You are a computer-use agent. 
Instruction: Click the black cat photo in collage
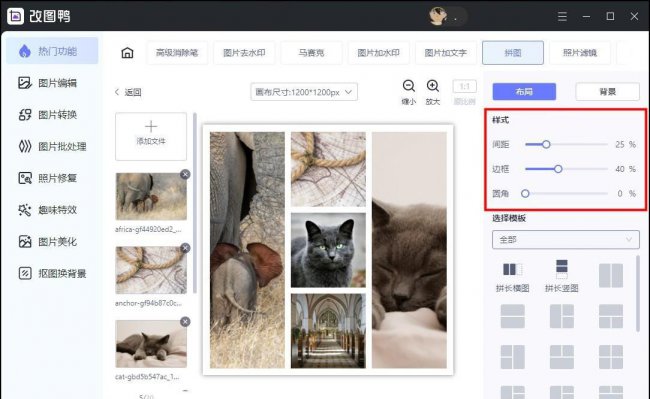pyautogui.click(x=328, y=250)
